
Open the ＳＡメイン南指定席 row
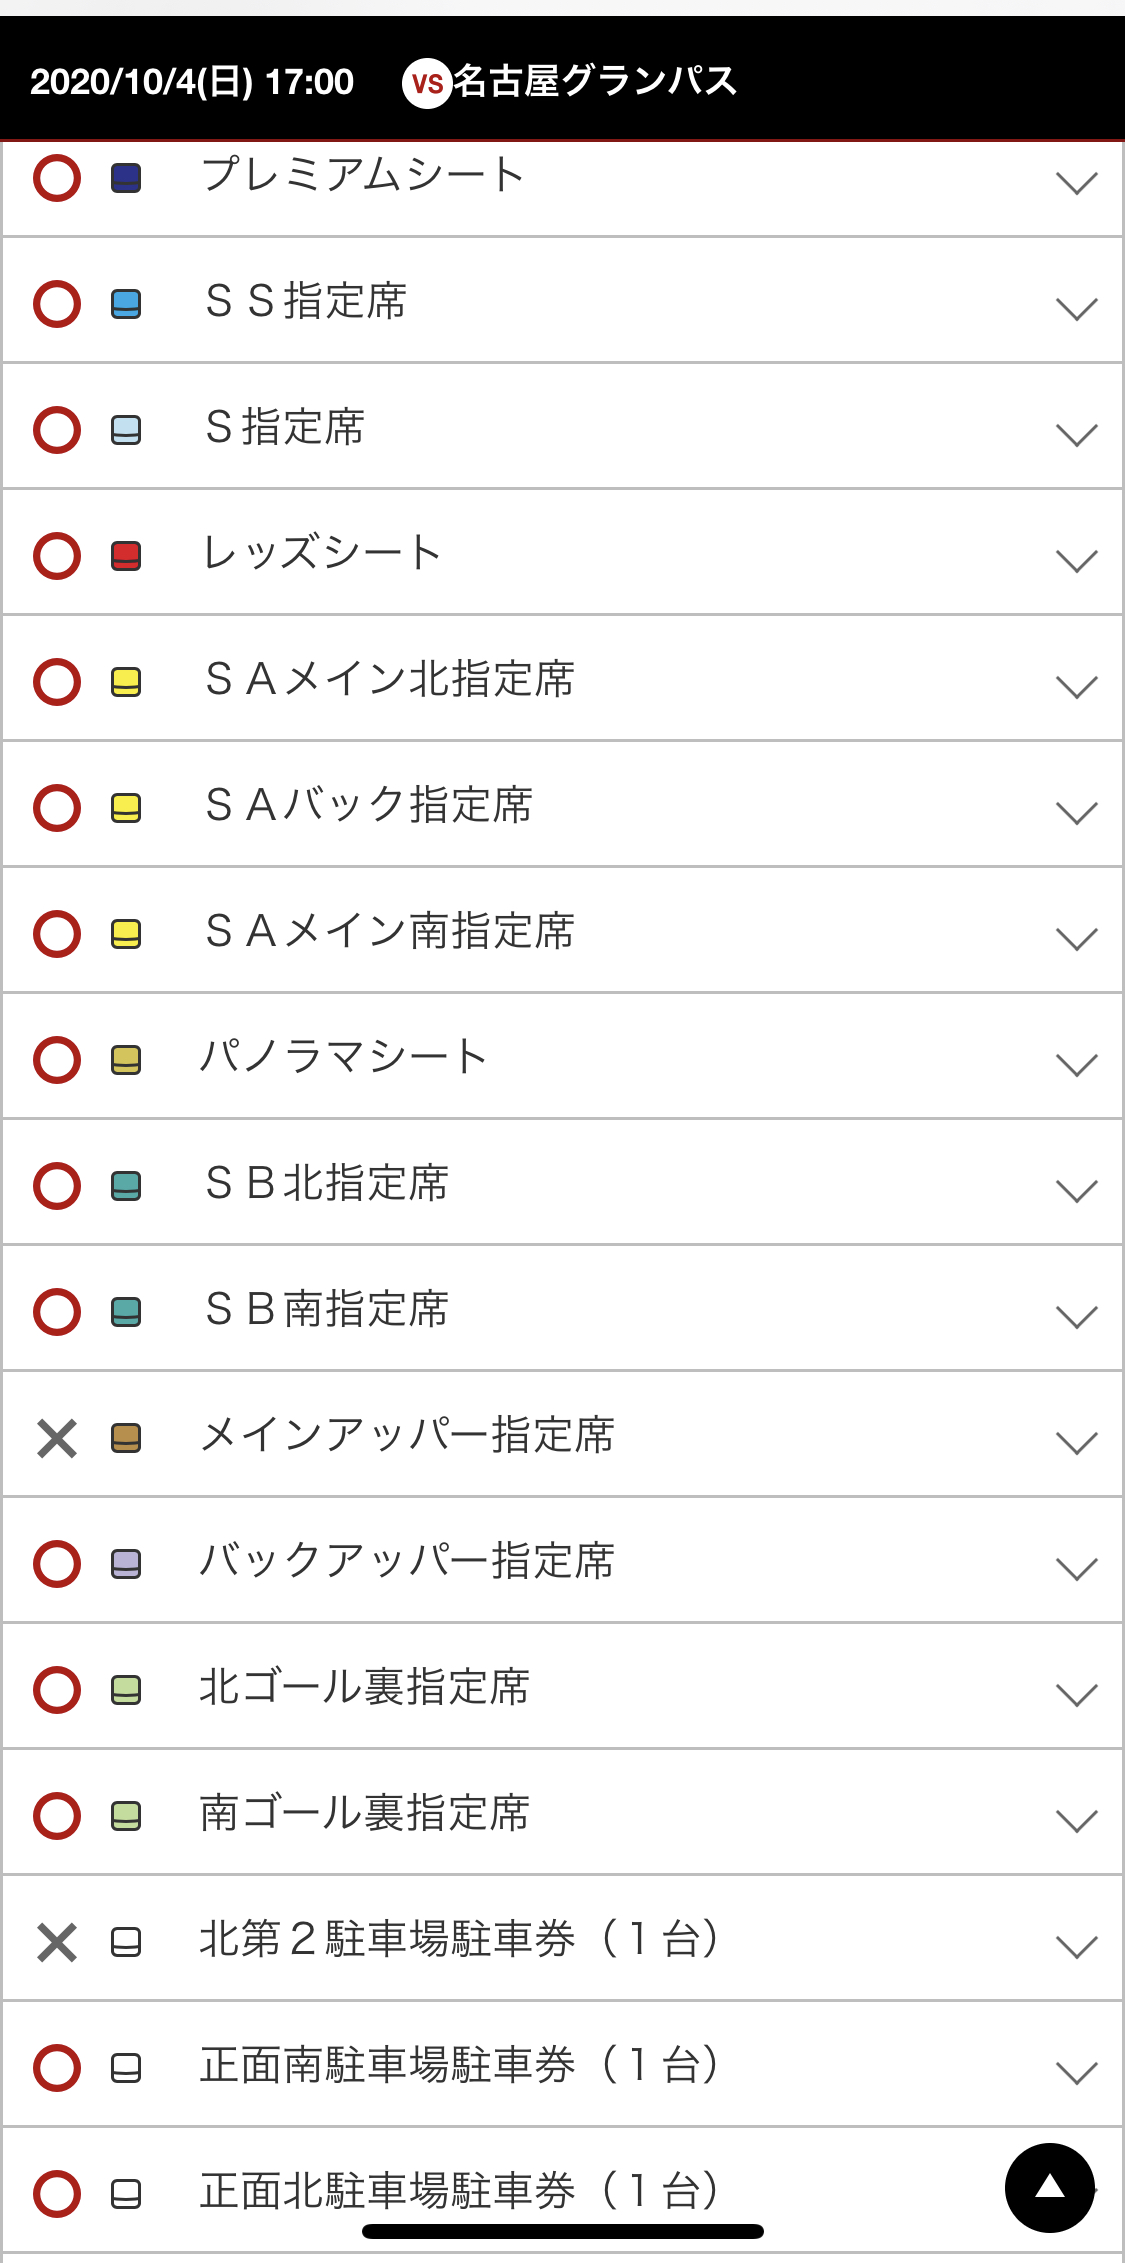pos(390,932)
